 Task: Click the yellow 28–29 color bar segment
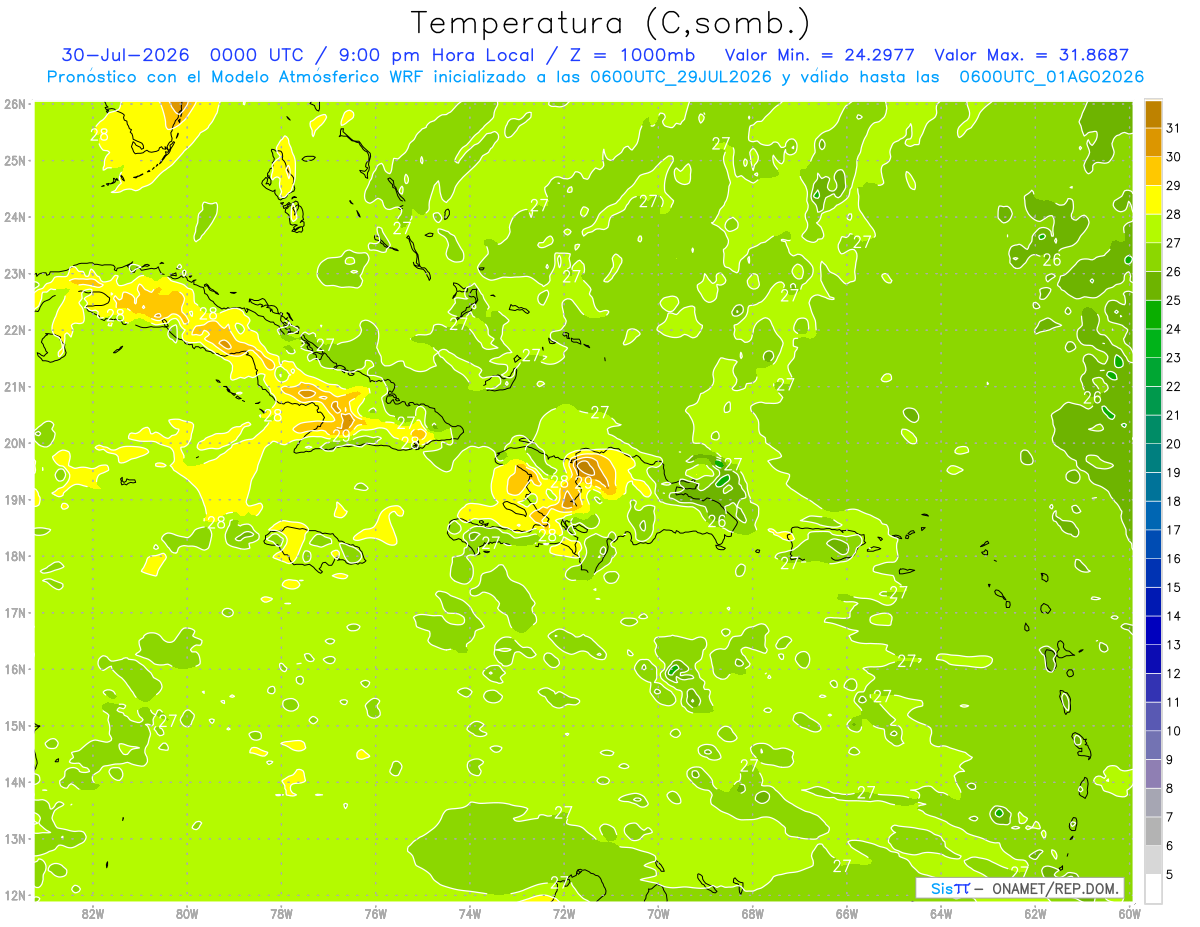(1153, 200)
